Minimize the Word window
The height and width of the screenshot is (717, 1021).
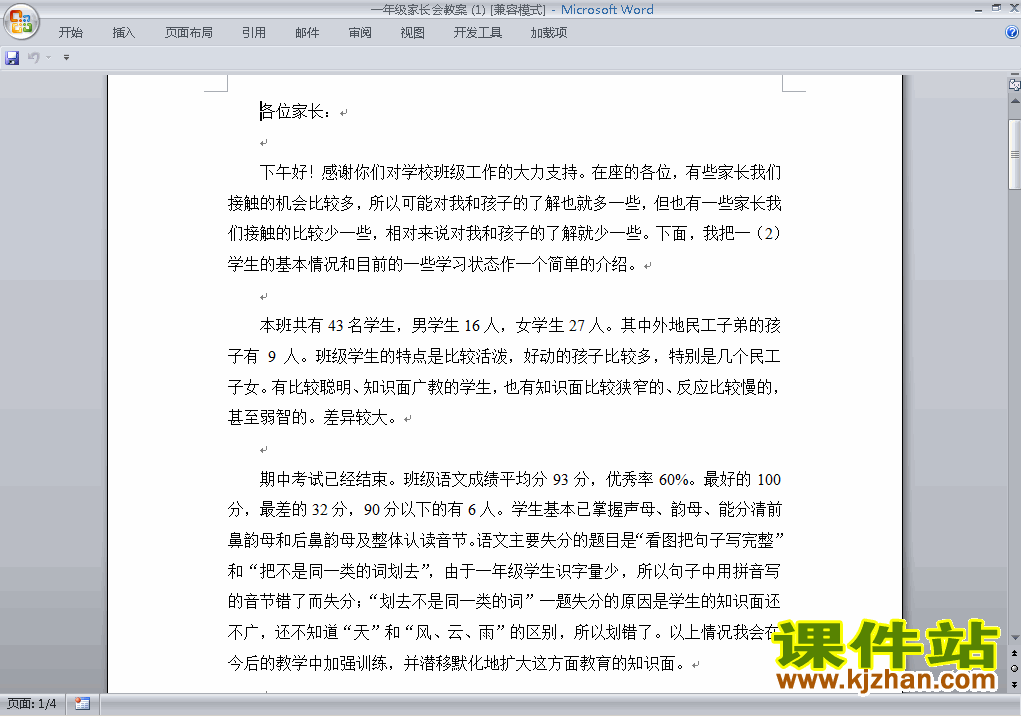point(978,9)
